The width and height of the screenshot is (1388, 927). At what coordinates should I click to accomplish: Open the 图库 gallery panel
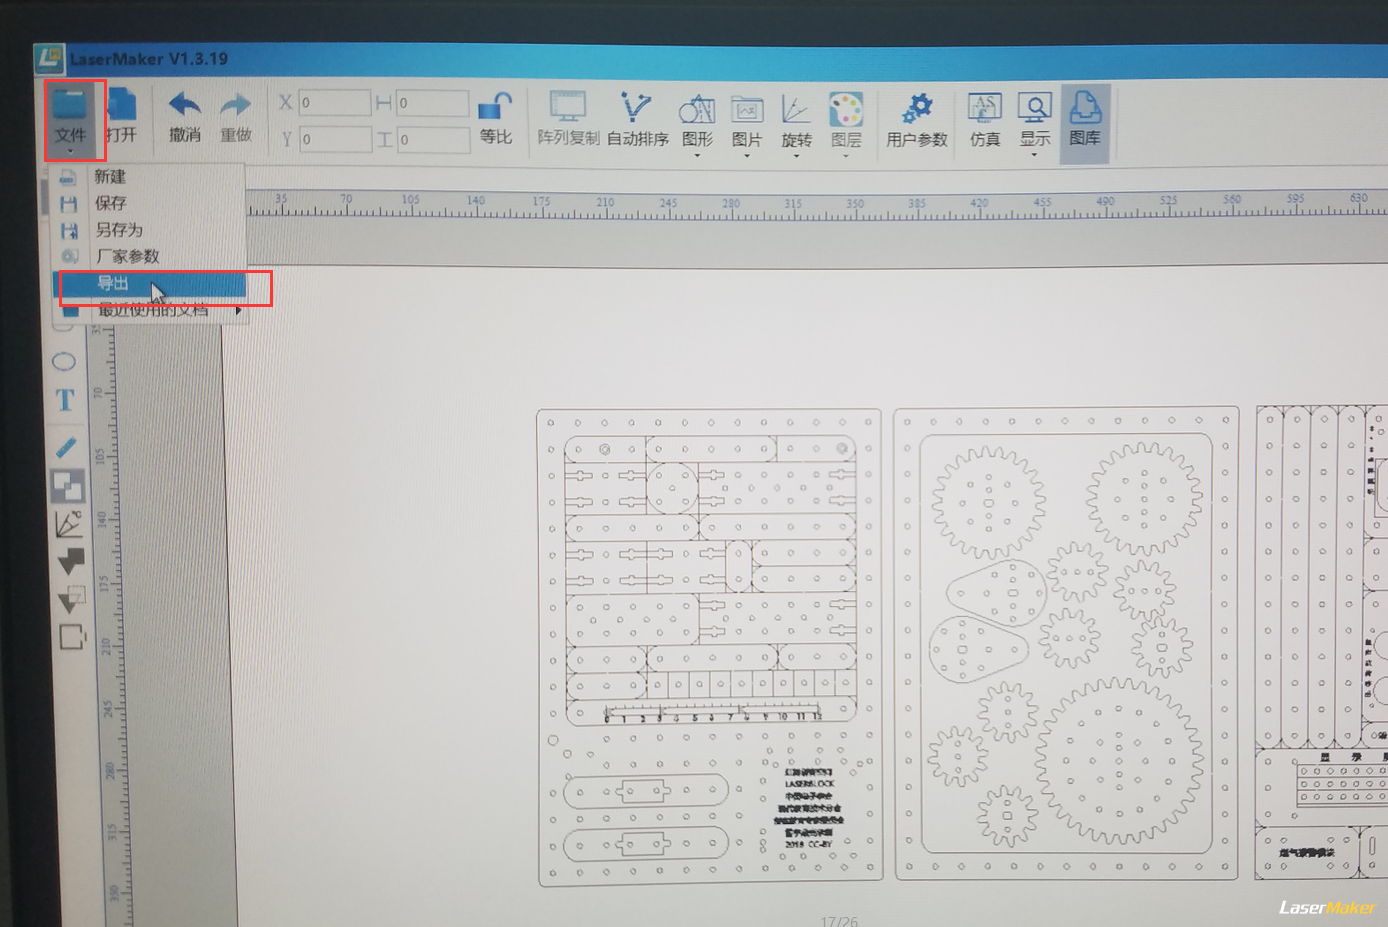[1085, 121]
